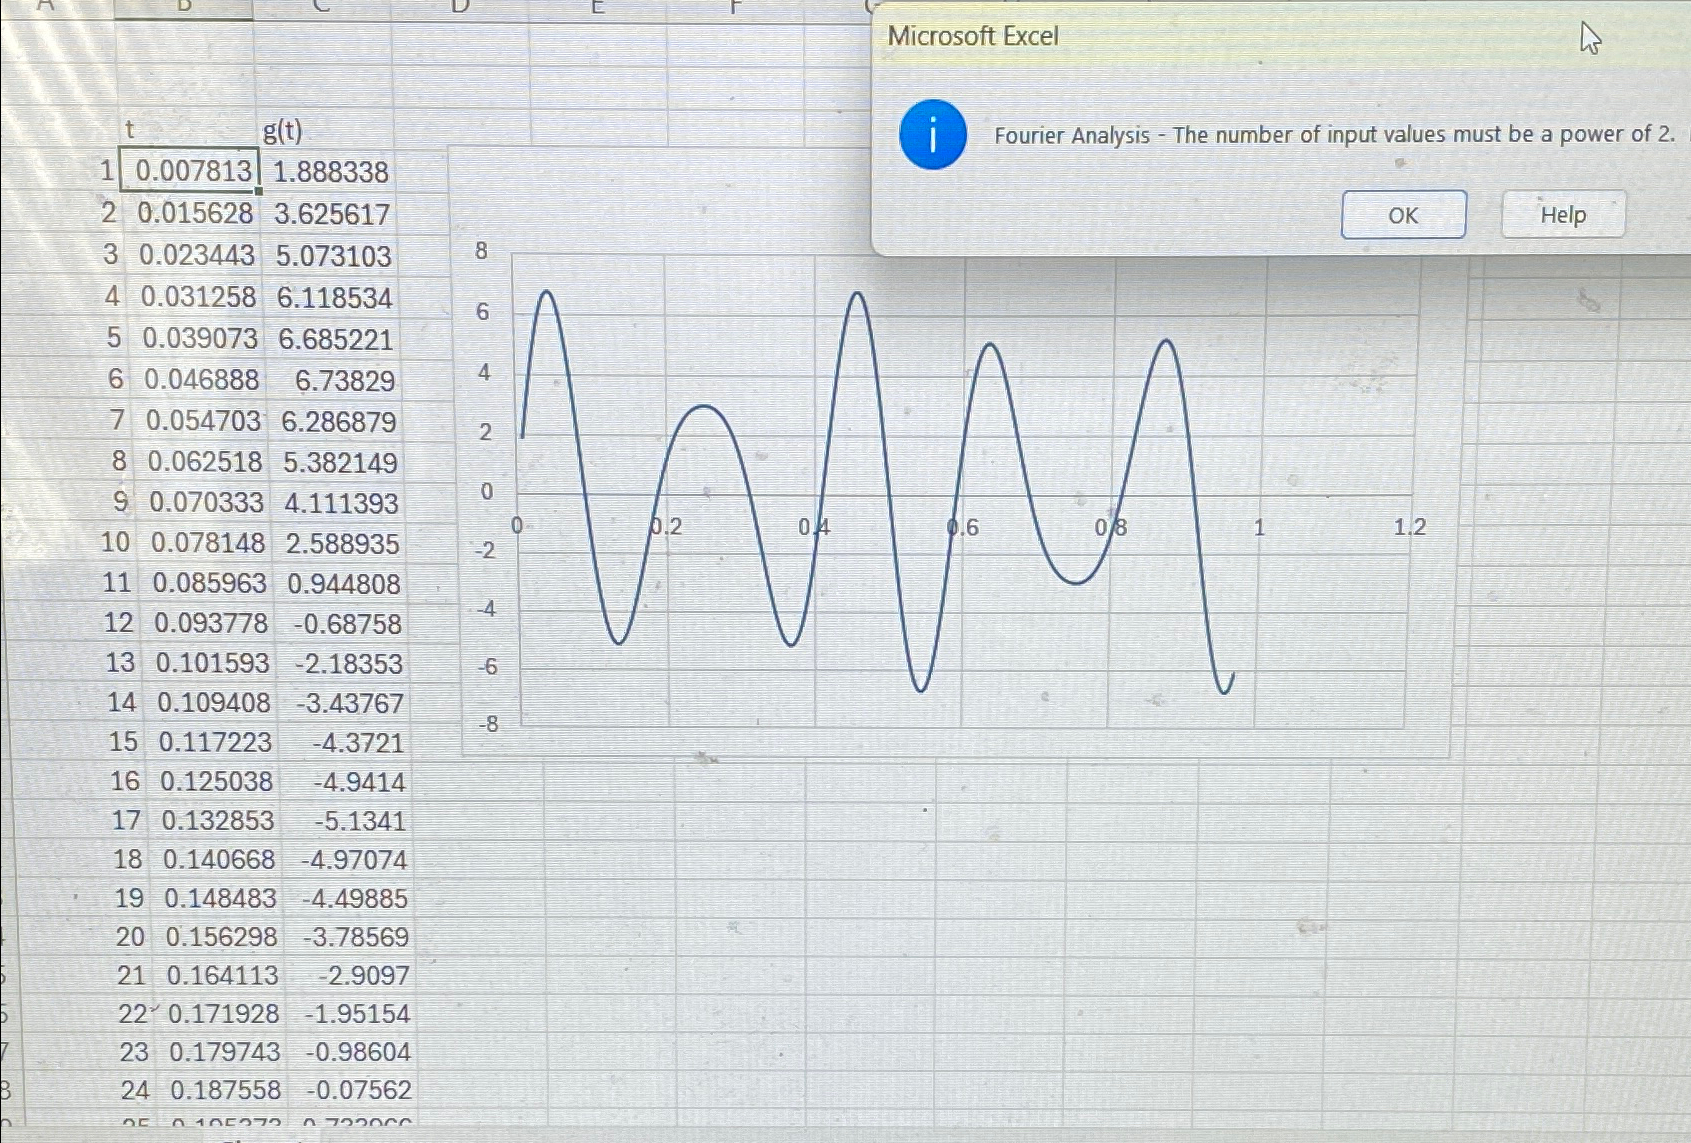1691x1143 pixels.
Task: Select cell with value 5.073103
Action: click(x=333, y=256)
